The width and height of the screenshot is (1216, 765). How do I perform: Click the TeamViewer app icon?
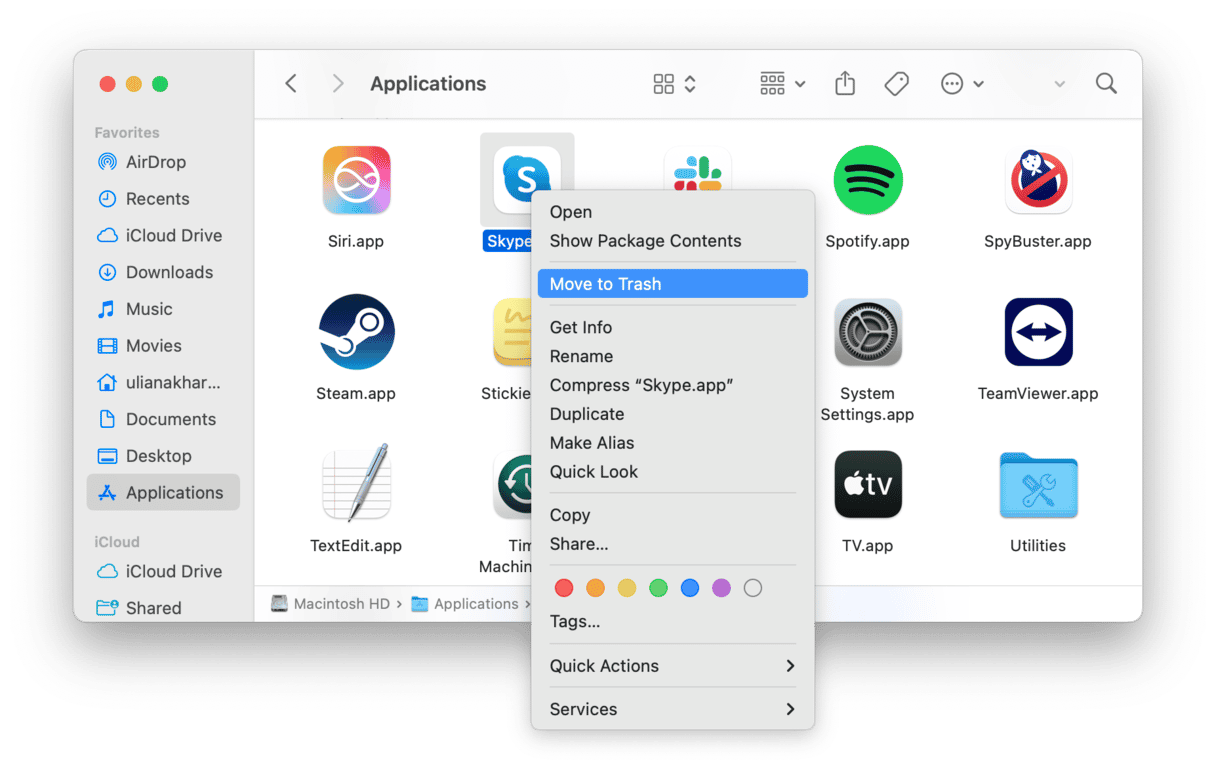[x=1038, y=333]
